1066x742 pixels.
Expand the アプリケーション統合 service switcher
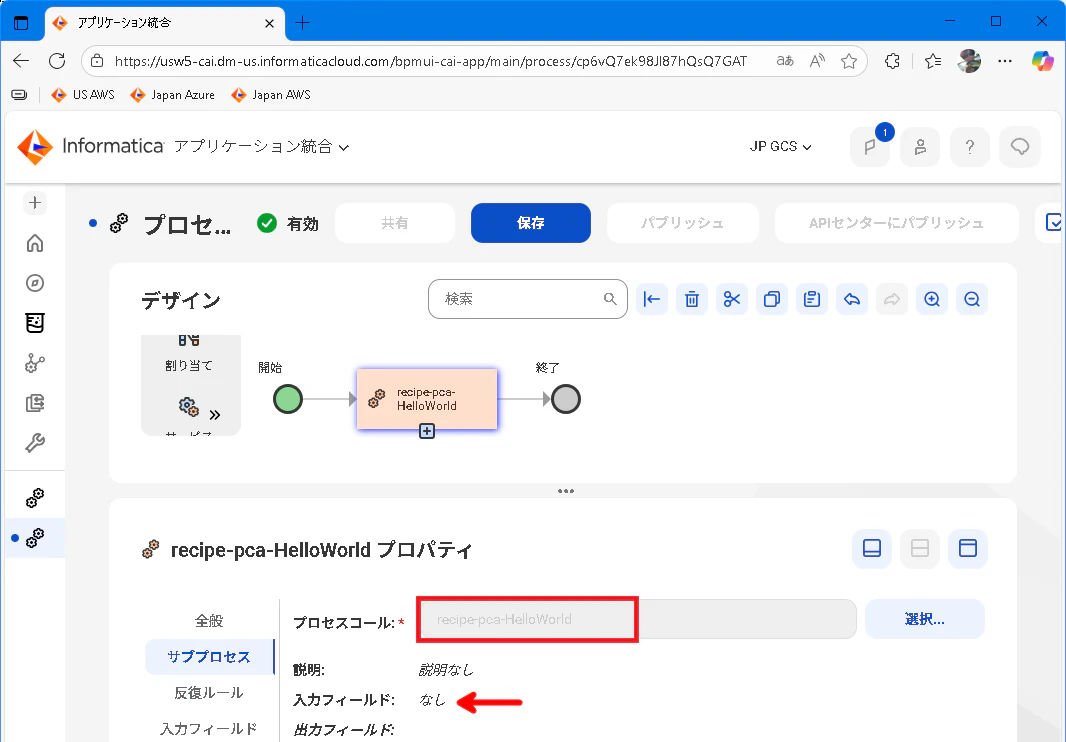262,146
